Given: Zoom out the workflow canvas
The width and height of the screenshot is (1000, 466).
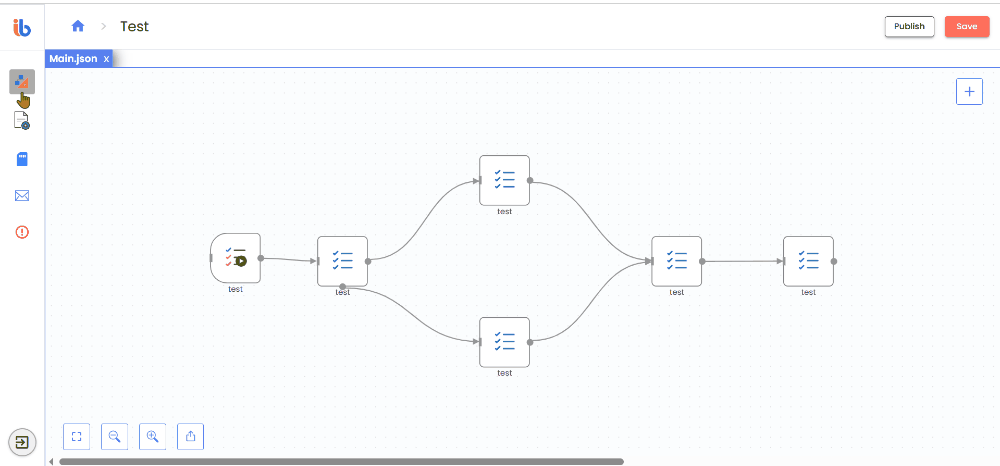Looking at the screenshot, I should point(115,437).
